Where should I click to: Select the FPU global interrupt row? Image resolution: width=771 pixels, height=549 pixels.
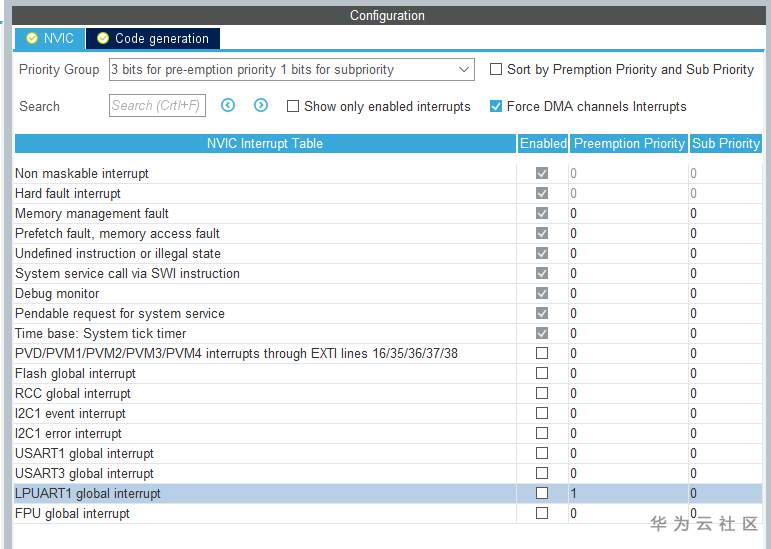pyautogui.click(x=388, y=514)
